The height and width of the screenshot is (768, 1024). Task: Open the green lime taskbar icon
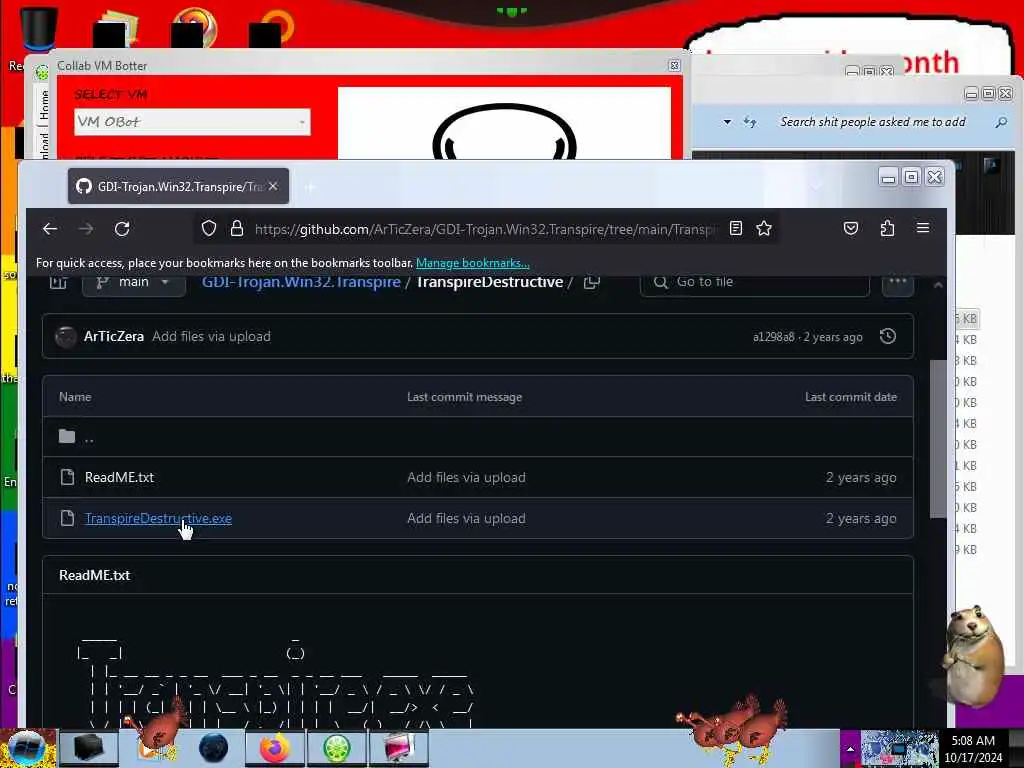(x=337, y=748)
